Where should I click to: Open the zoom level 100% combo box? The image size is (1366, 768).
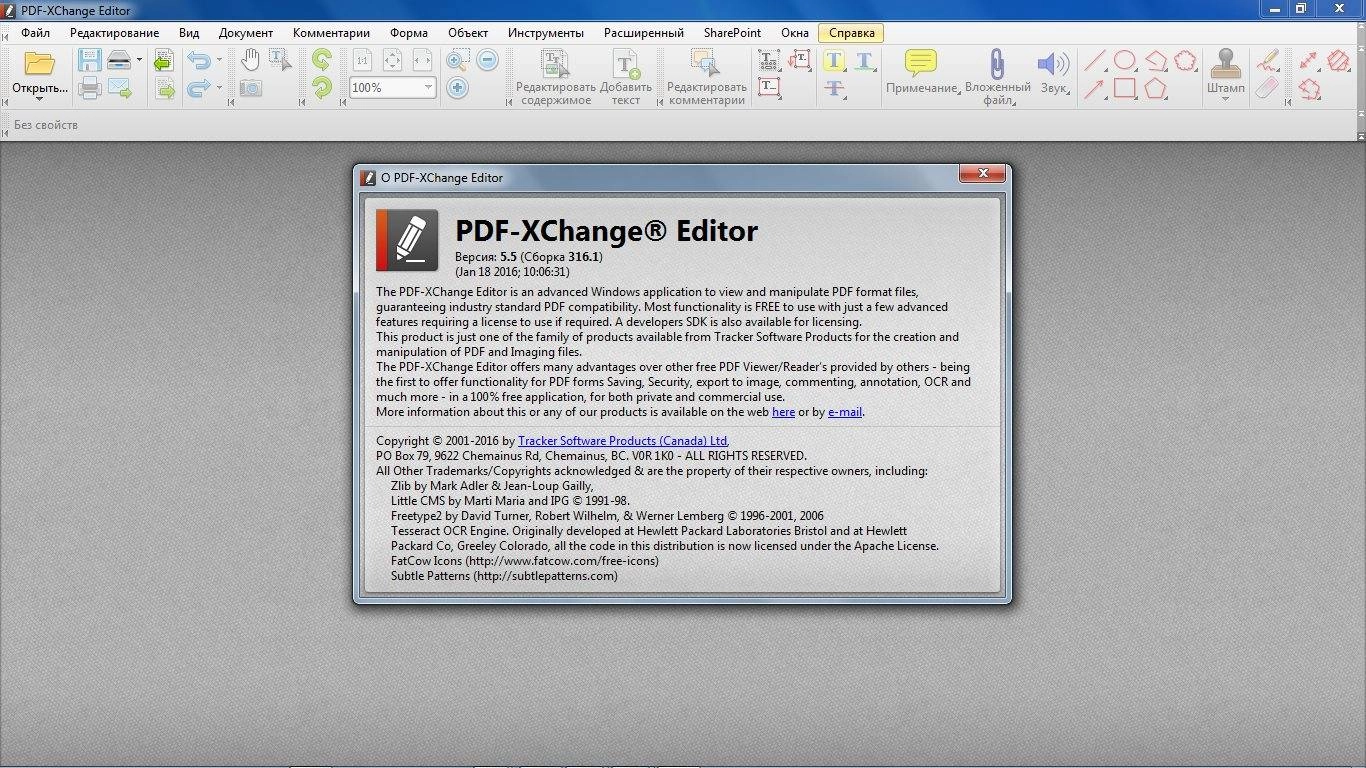coord(392,88)
